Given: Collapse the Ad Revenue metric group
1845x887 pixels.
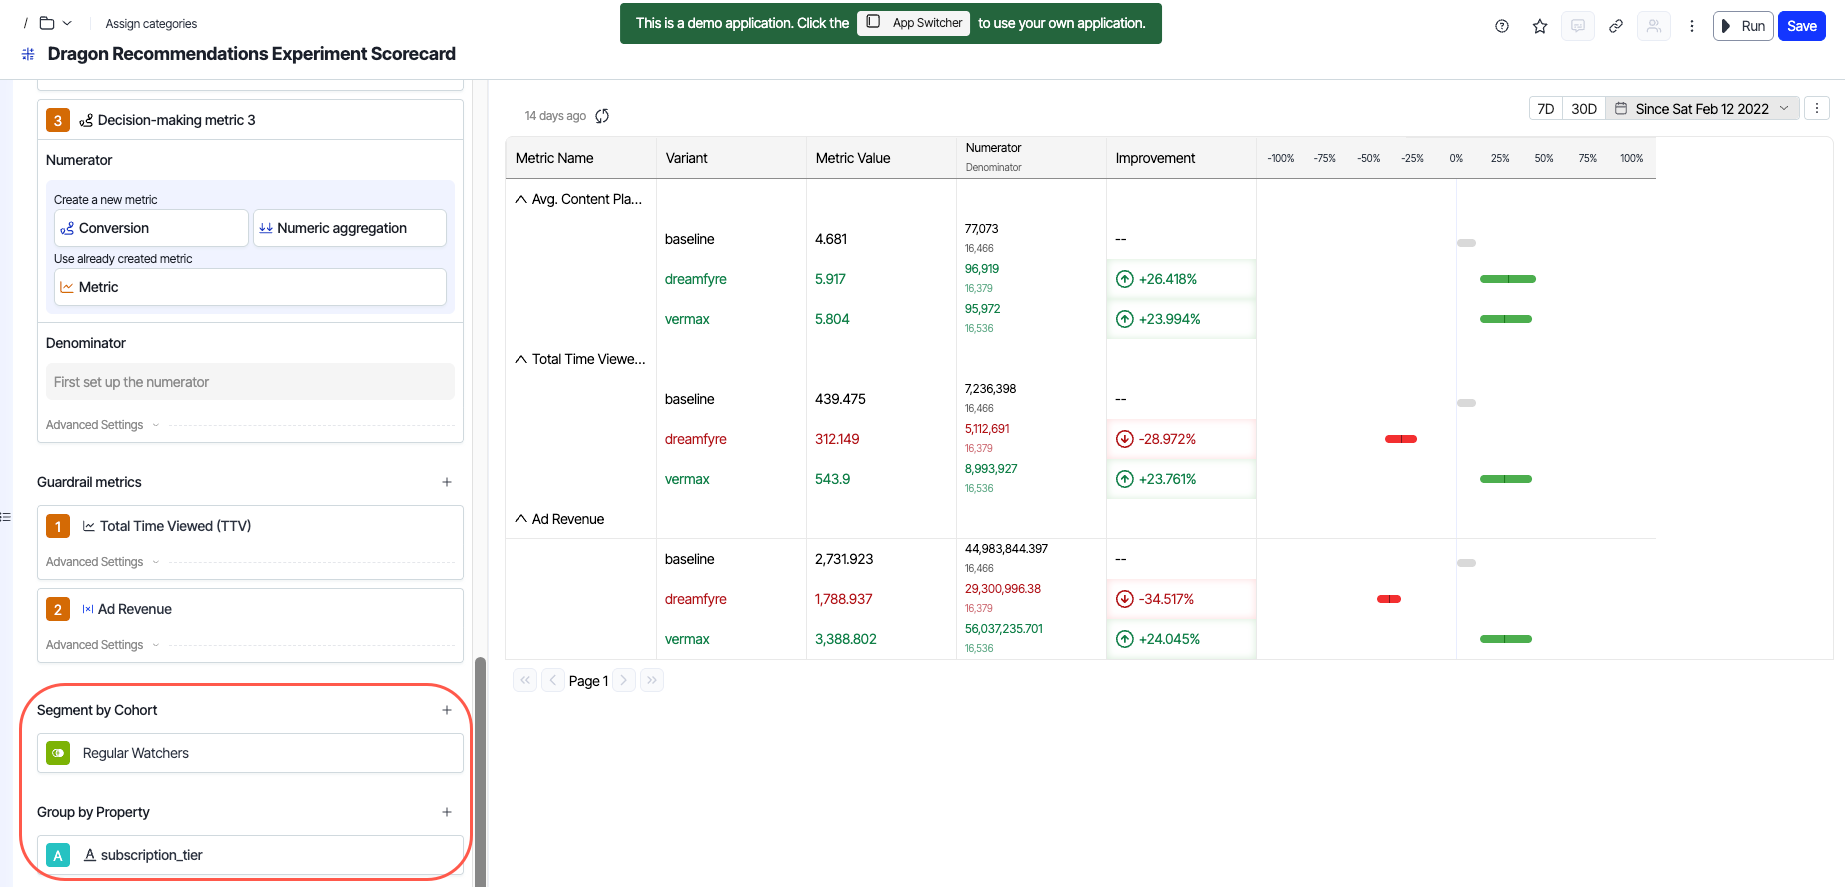Looking at the screenshot, I should click(521, 519).
